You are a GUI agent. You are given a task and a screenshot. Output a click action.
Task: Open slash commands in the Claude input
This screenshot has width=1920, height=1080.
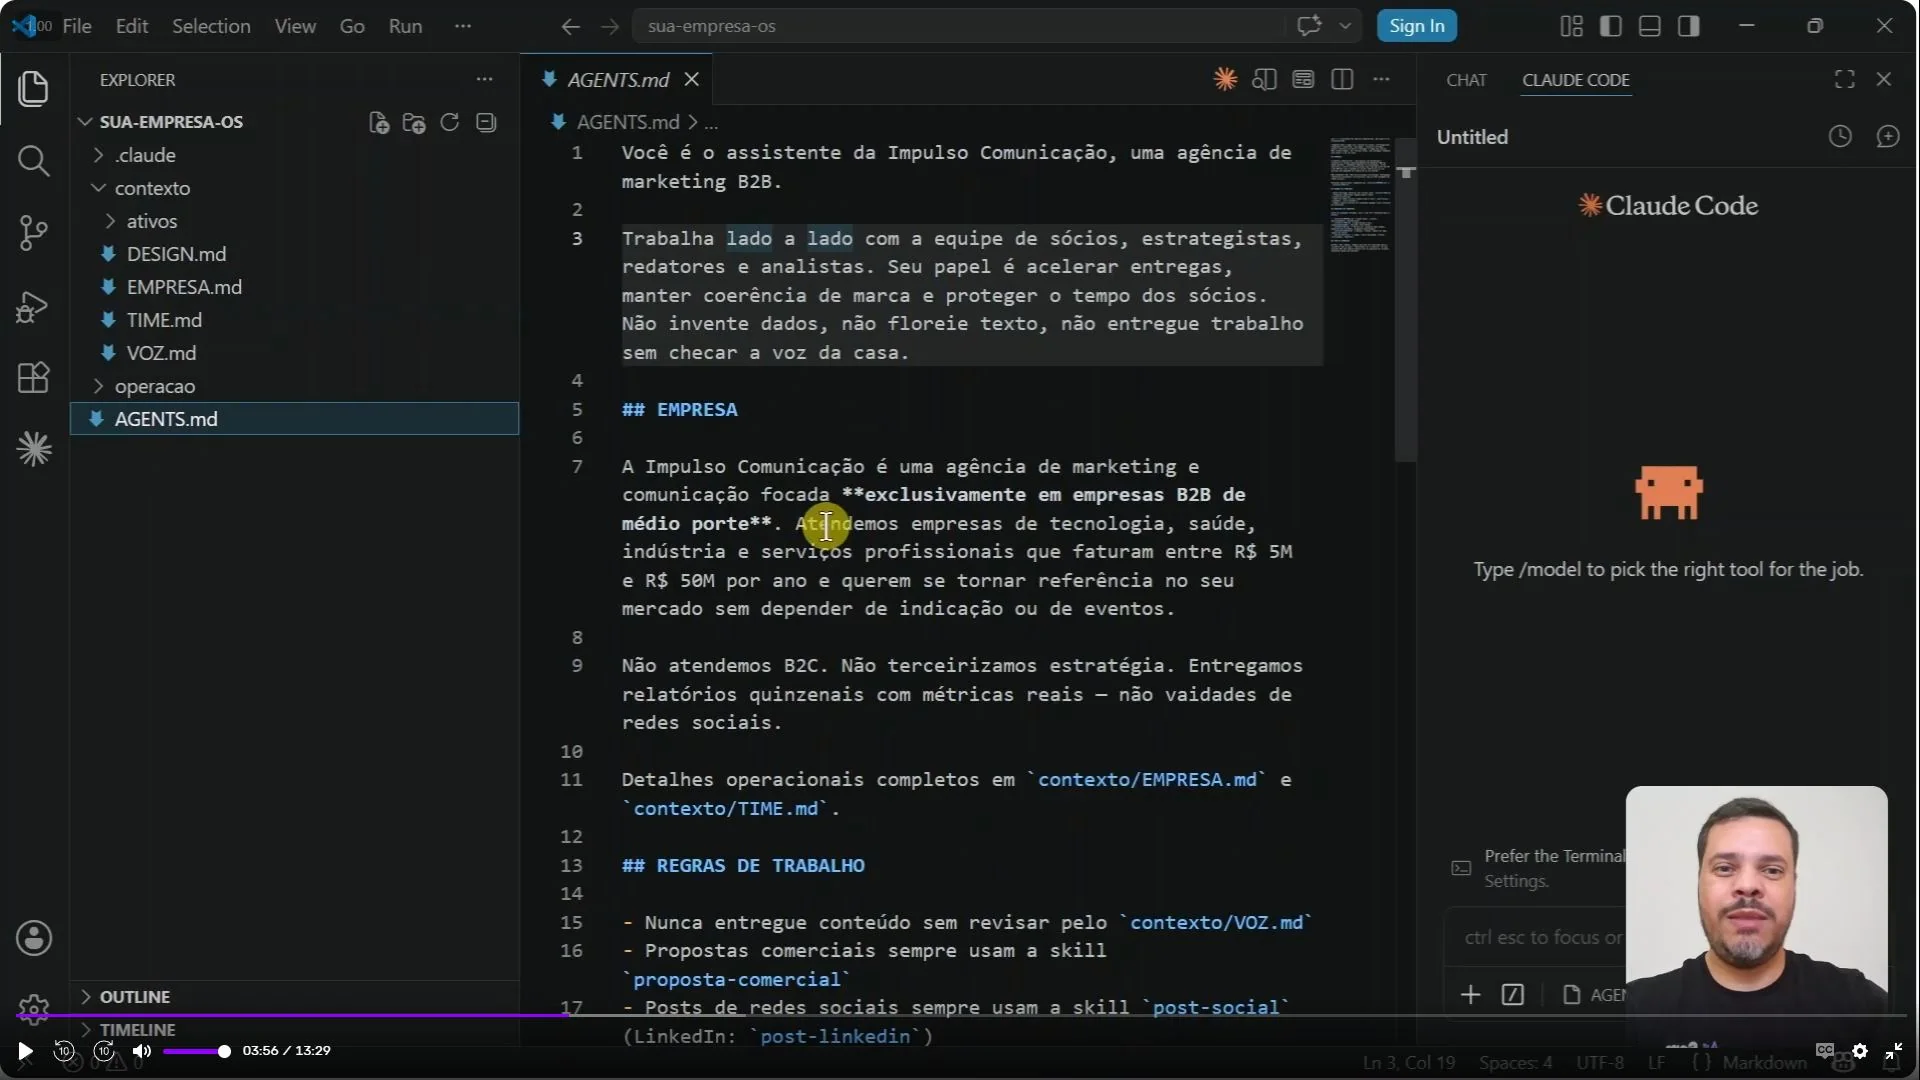click(x=1513, y=994)
